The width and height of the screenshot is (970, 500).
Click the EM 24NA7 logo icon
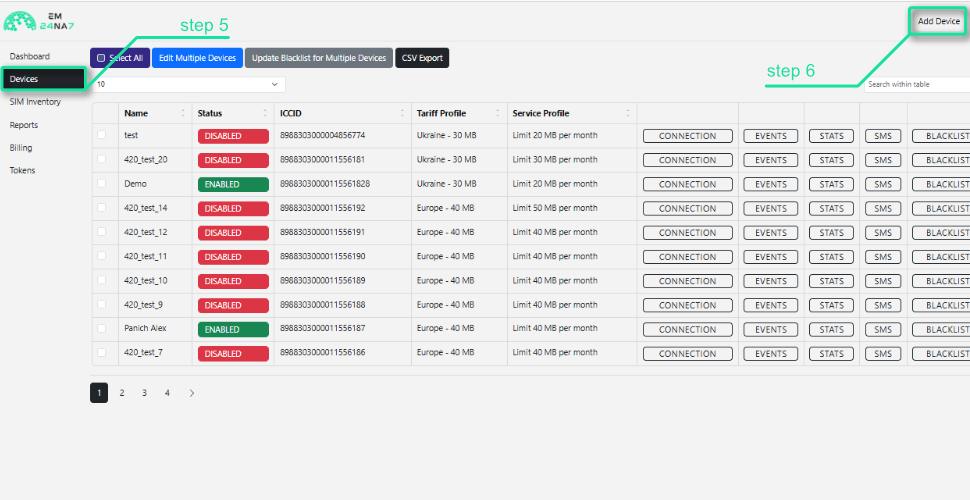point(20,21)
